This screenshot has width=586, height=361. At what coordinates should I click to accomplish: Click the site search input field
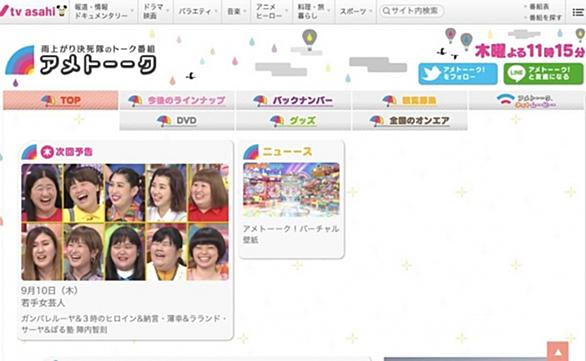click(412, 11)
